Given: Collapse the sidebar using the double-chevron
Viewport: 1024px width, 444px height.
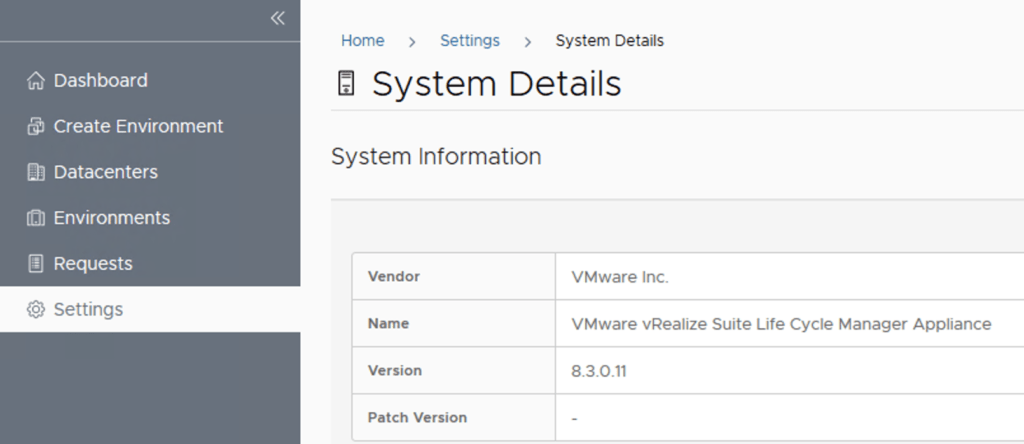Looking at the screenshot, I should (x=277, y=18).
